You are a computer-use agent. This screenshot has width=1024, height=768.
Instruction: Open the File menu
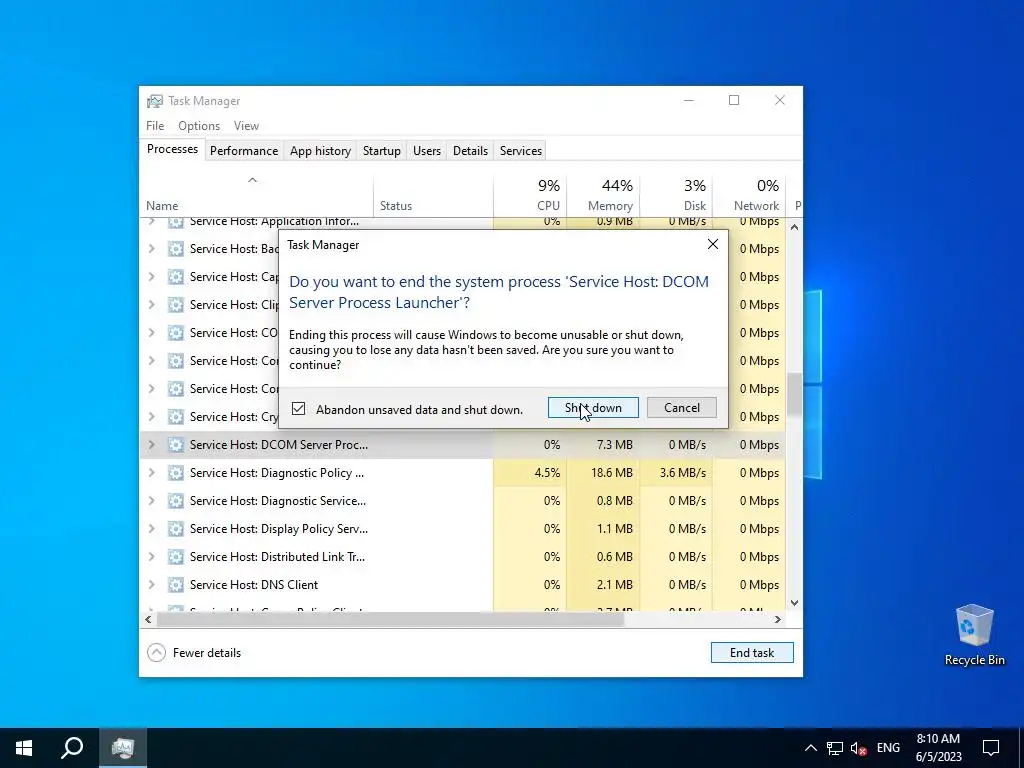(x=155, y=125)
